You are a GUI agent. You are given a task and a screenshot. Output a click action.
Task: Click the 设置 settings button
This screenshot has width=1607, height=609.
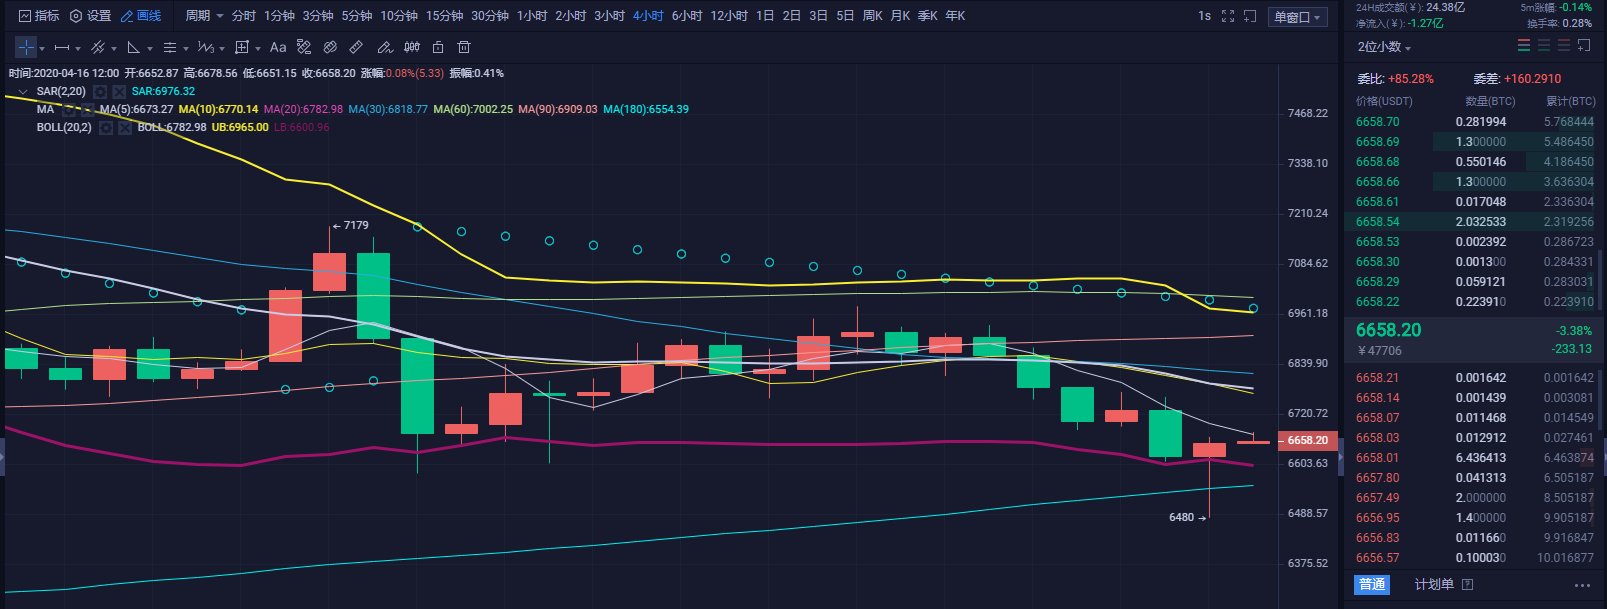click(x=90, y=16)
